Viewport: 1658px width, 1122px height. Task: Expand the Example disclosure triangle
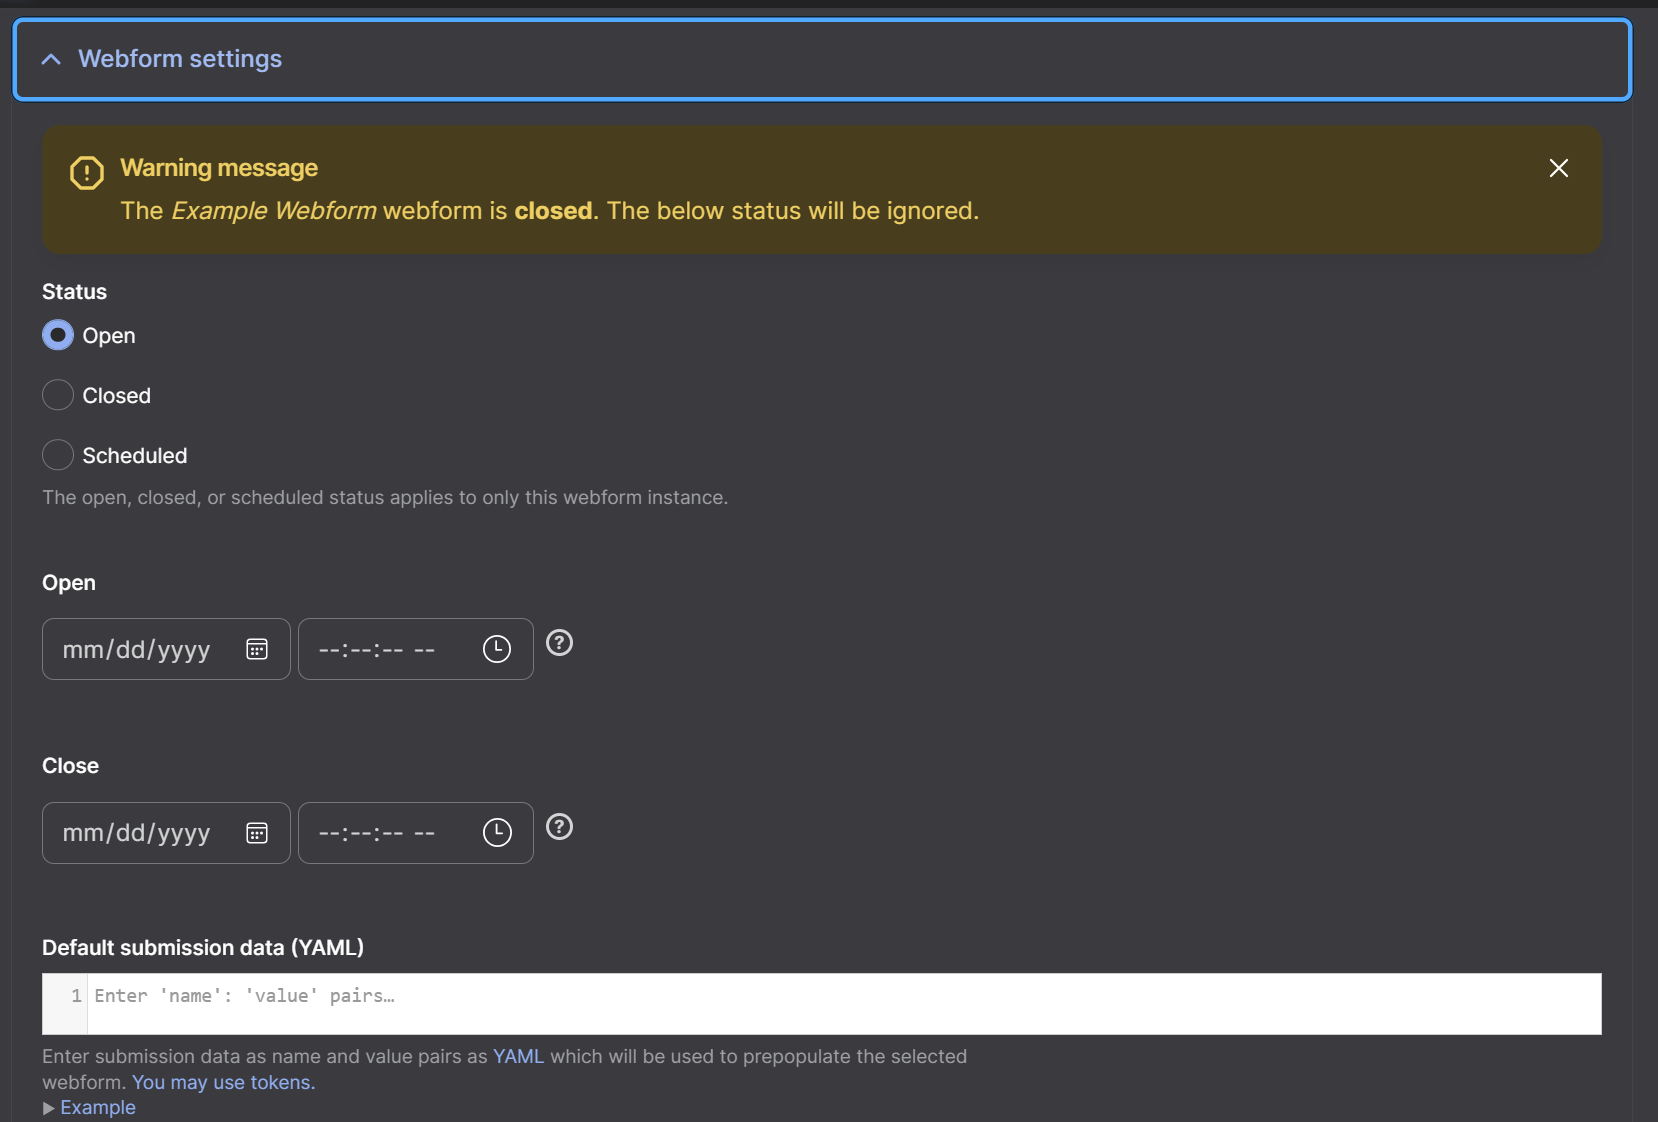coord(49,1108)
